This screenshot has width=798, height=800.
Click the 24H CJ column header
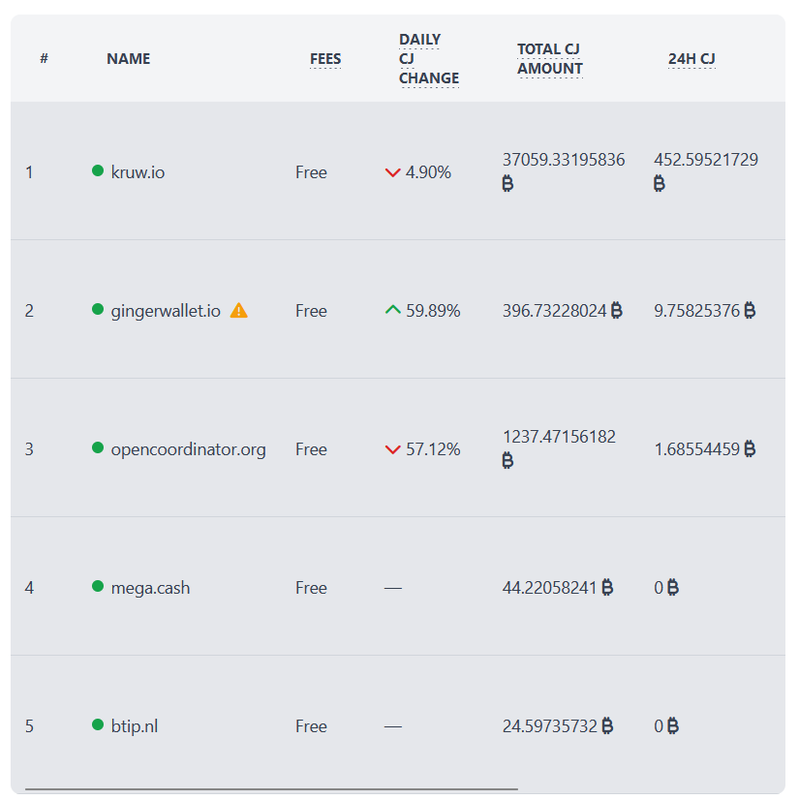pos(692,59)
